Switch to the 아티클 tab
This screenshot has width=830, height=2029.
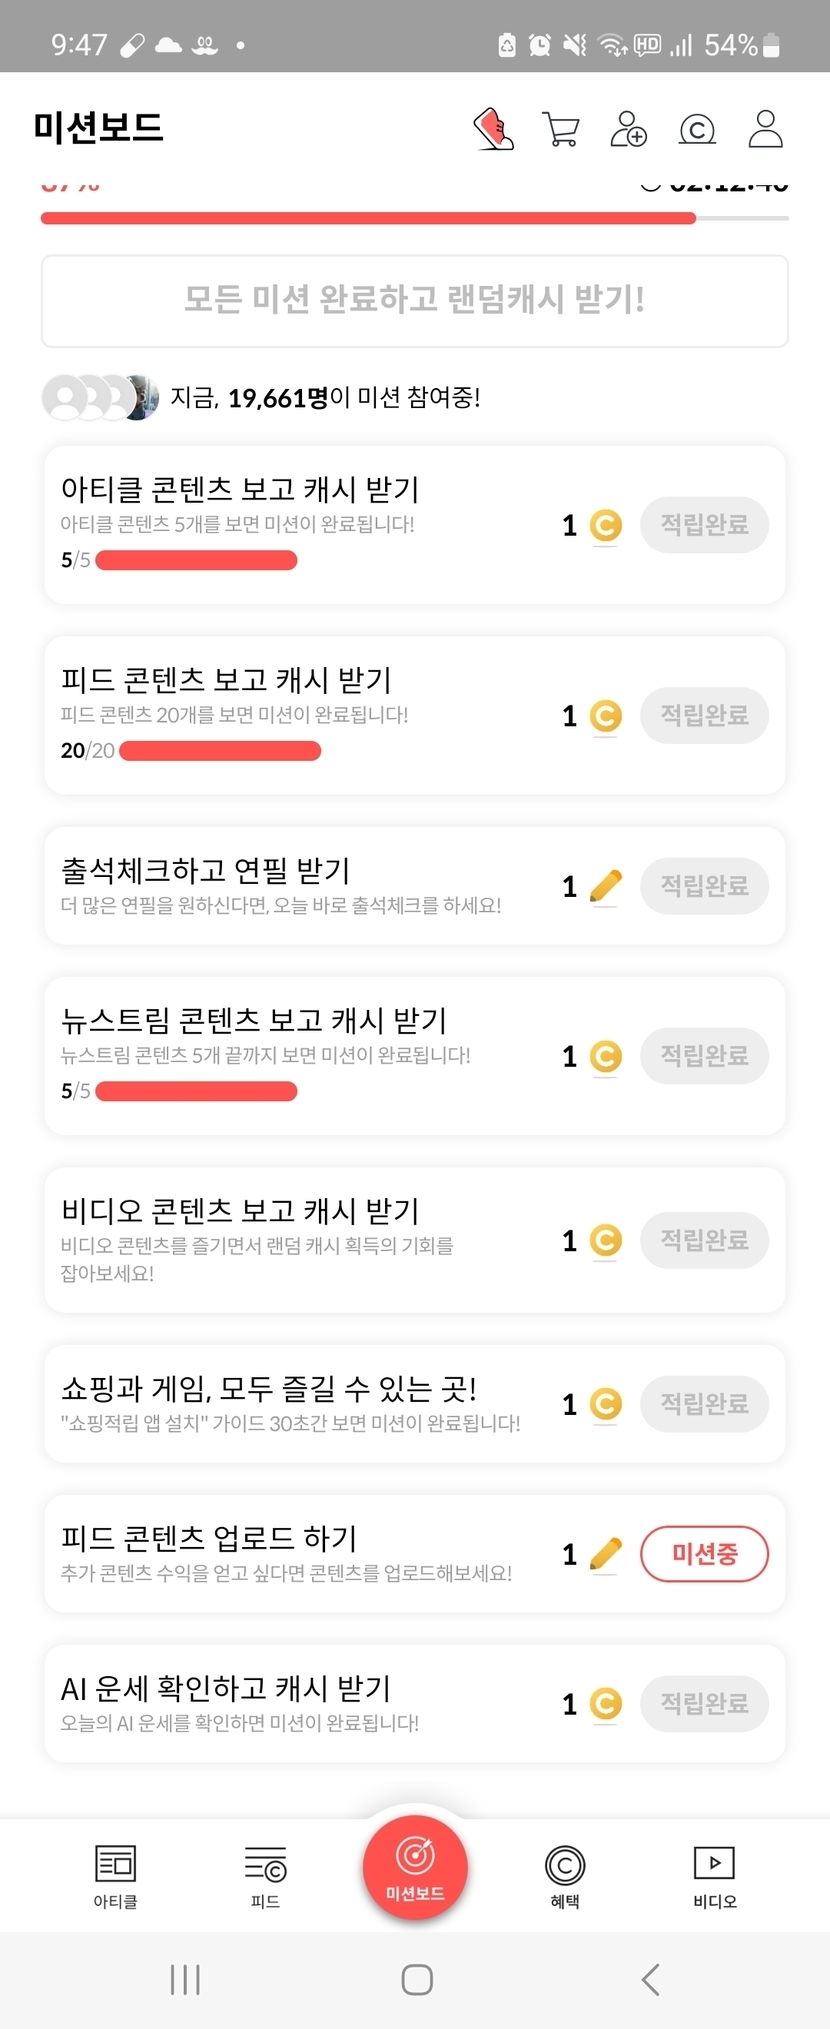tap(115, 1874)
